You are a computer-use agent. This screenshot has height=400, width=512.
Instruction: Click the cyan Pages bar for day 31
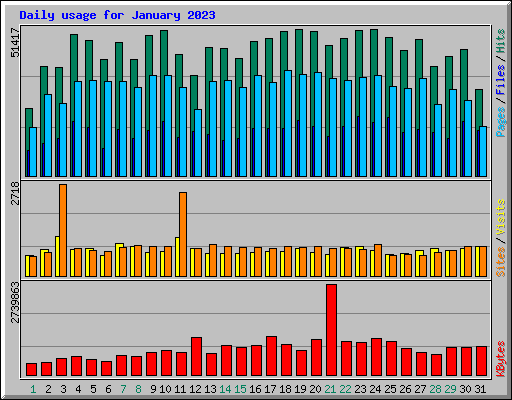(483, 151)
